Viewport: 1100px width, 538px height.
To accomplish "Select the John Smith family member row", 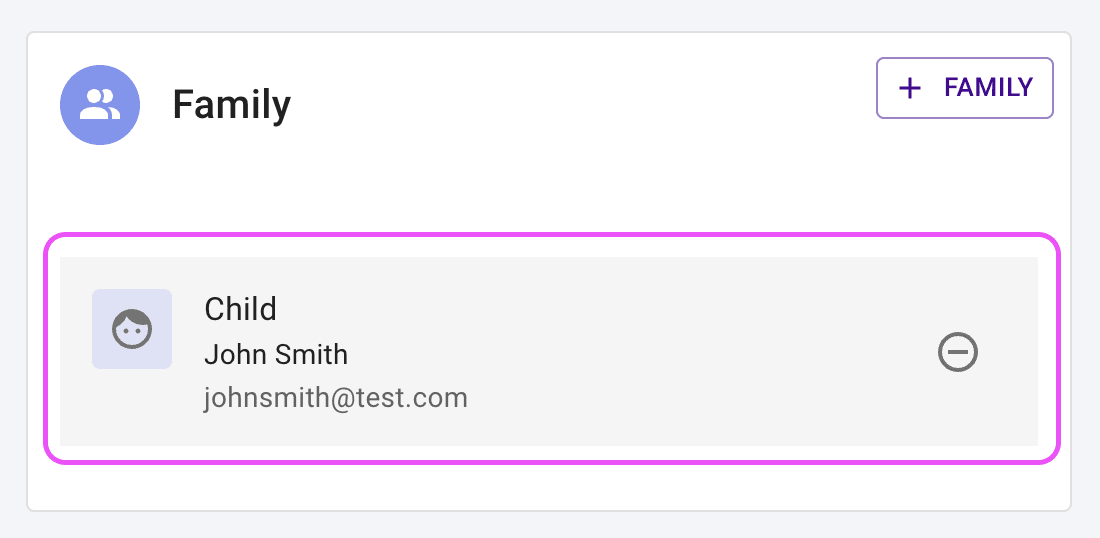I will pyautogui.click(x=600, y=352).
